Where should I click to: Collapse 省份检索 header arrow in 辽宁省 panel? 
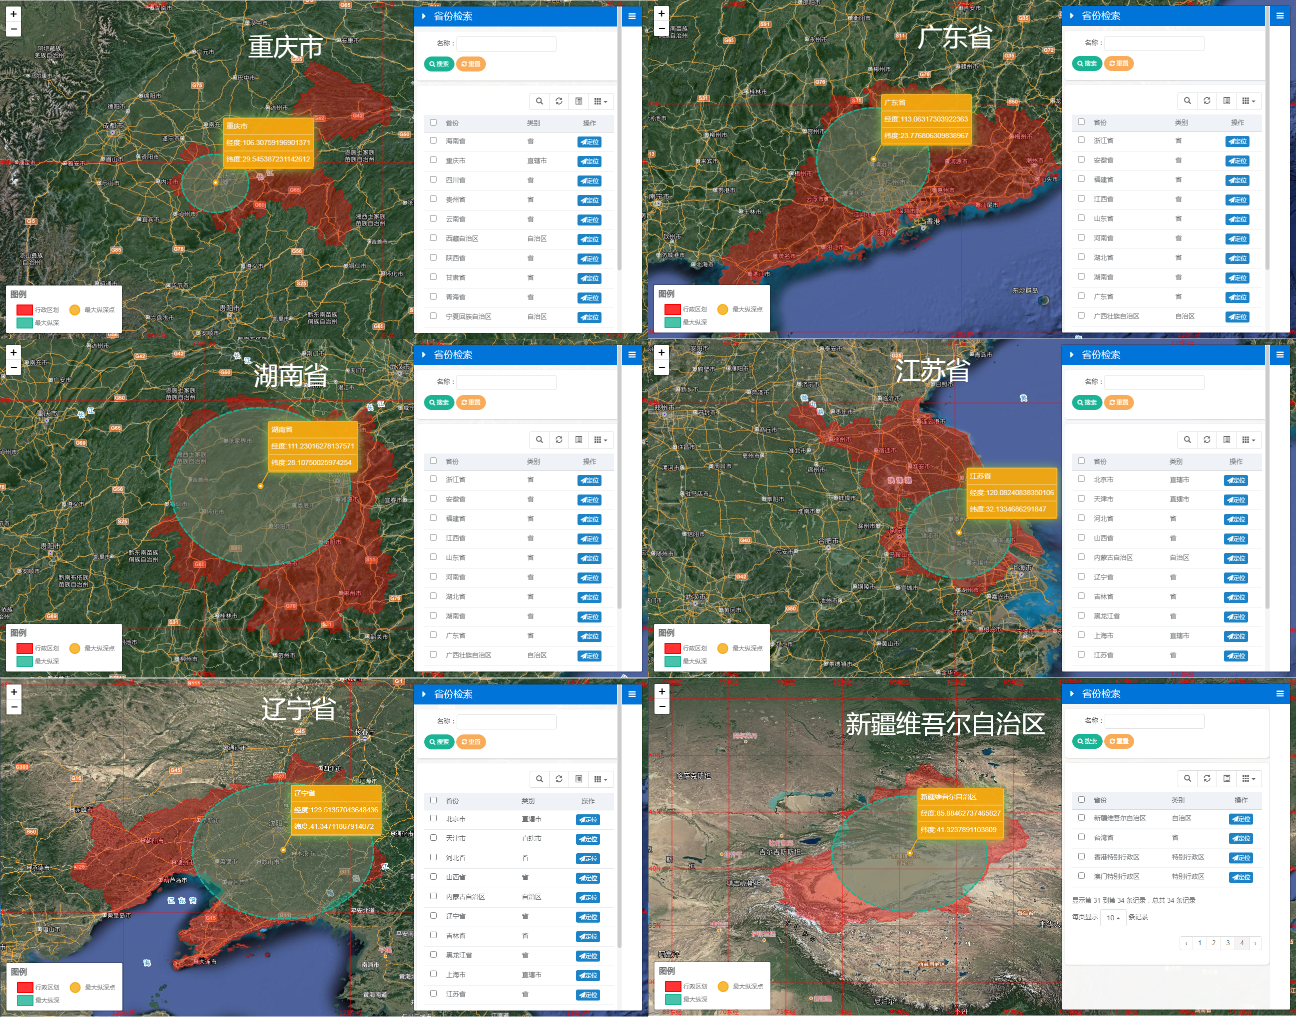click(x=424, y=694)
